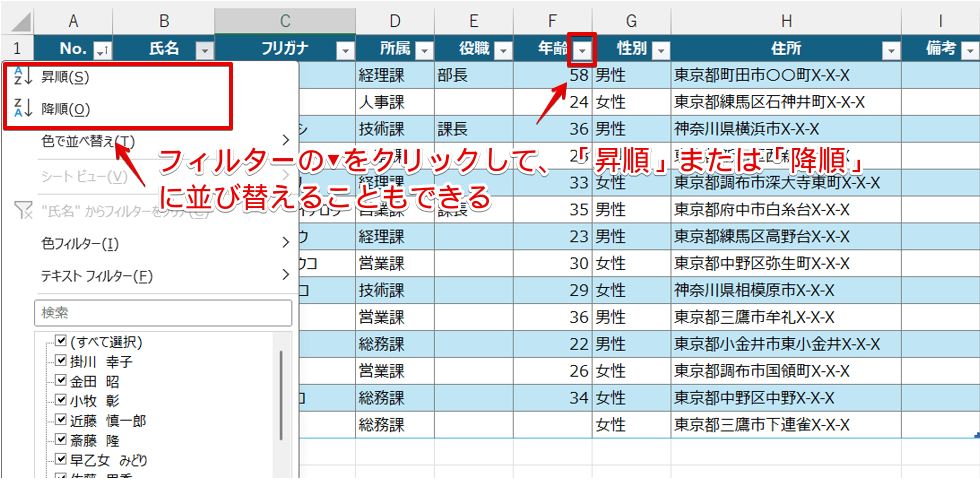Click the 東京都三鷹市下連雀X-X-X address cell

pos(786,425)
